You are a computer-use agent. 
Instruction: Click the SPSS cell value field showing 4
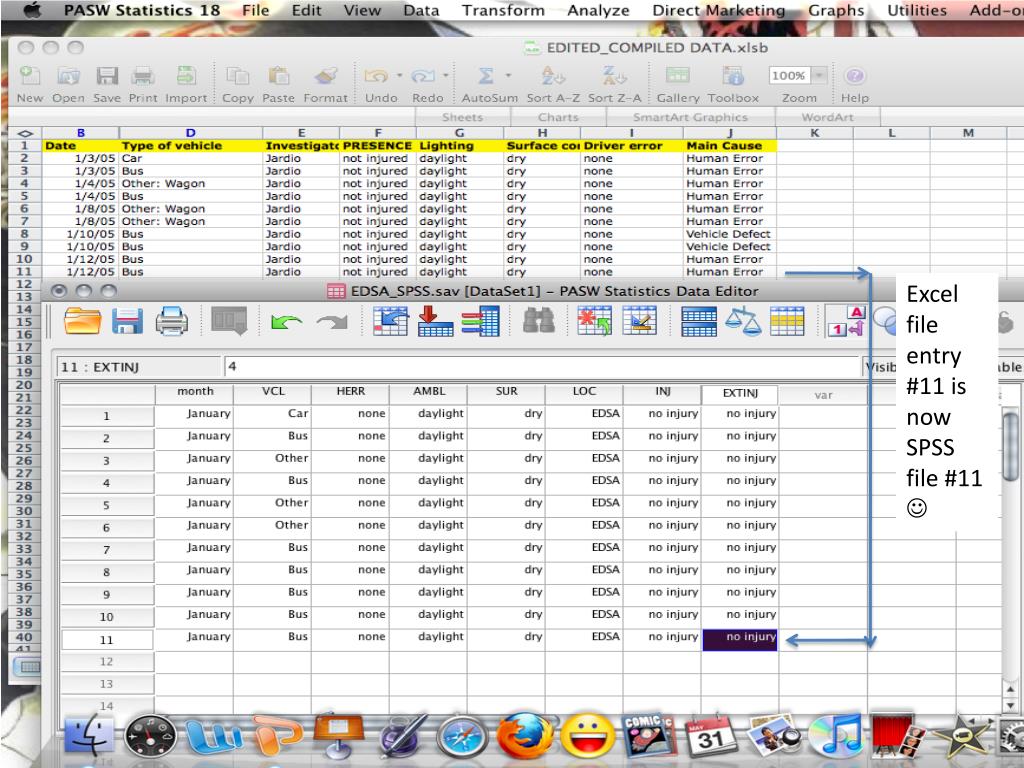point(541,367)
